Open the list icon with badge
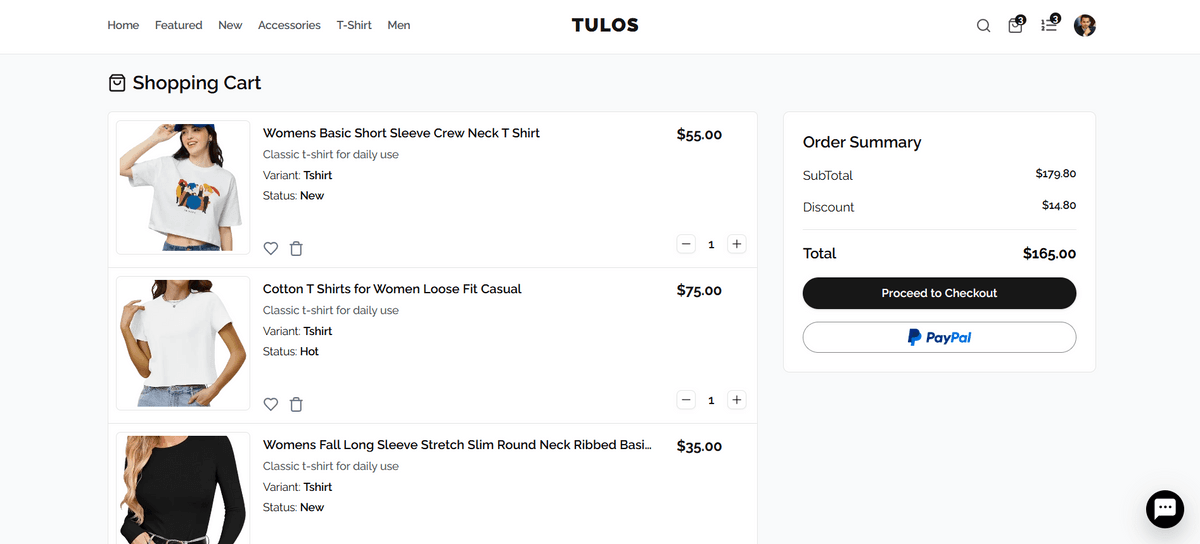 click(1048, 26)
